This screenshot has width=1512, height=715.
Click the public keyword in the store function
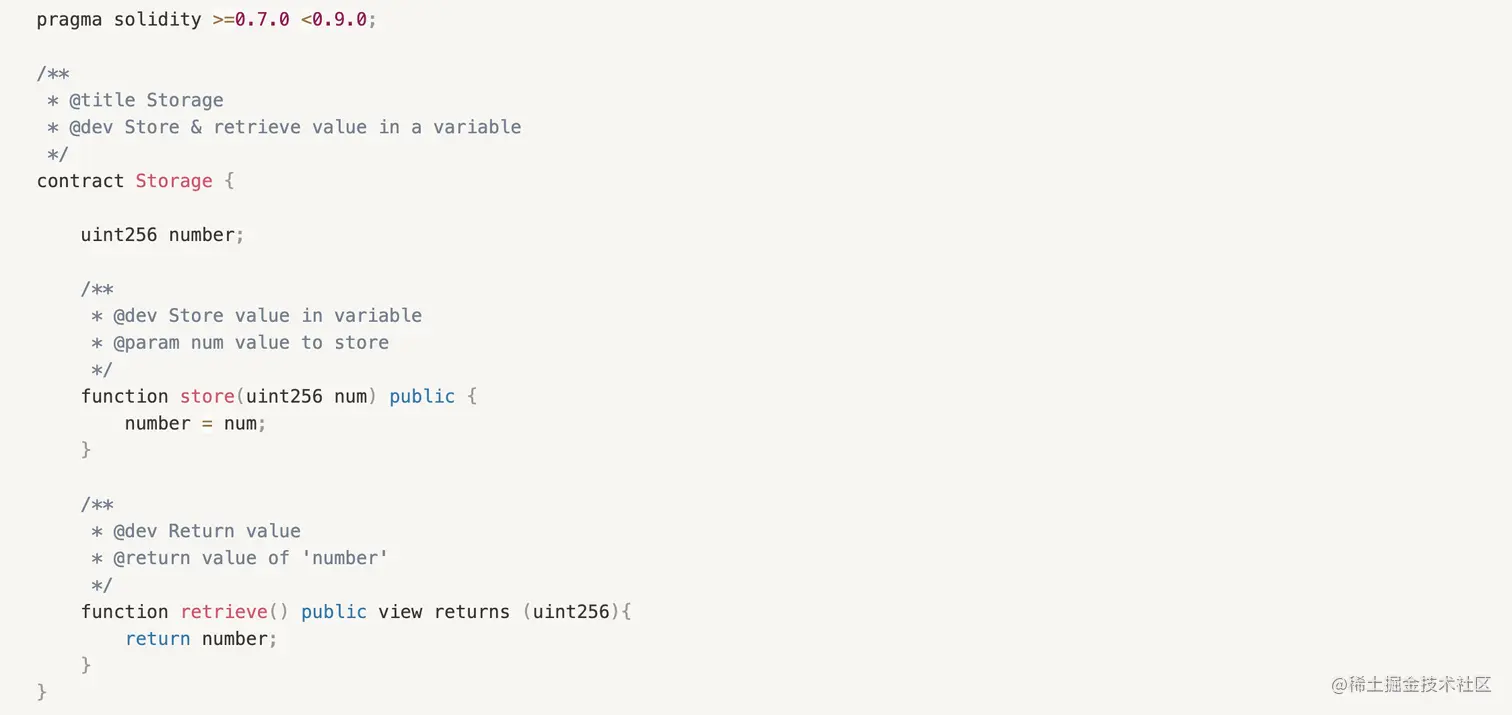(x=422, y=396)
